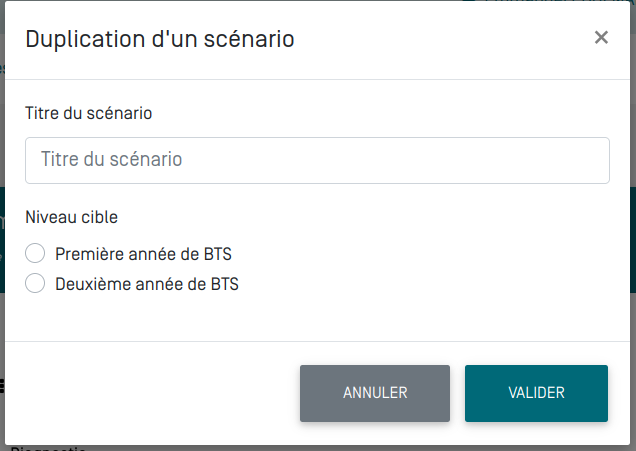Click the grey placeholder text in the title field
The image size is (636, 451).
click(x=111, y=160)
